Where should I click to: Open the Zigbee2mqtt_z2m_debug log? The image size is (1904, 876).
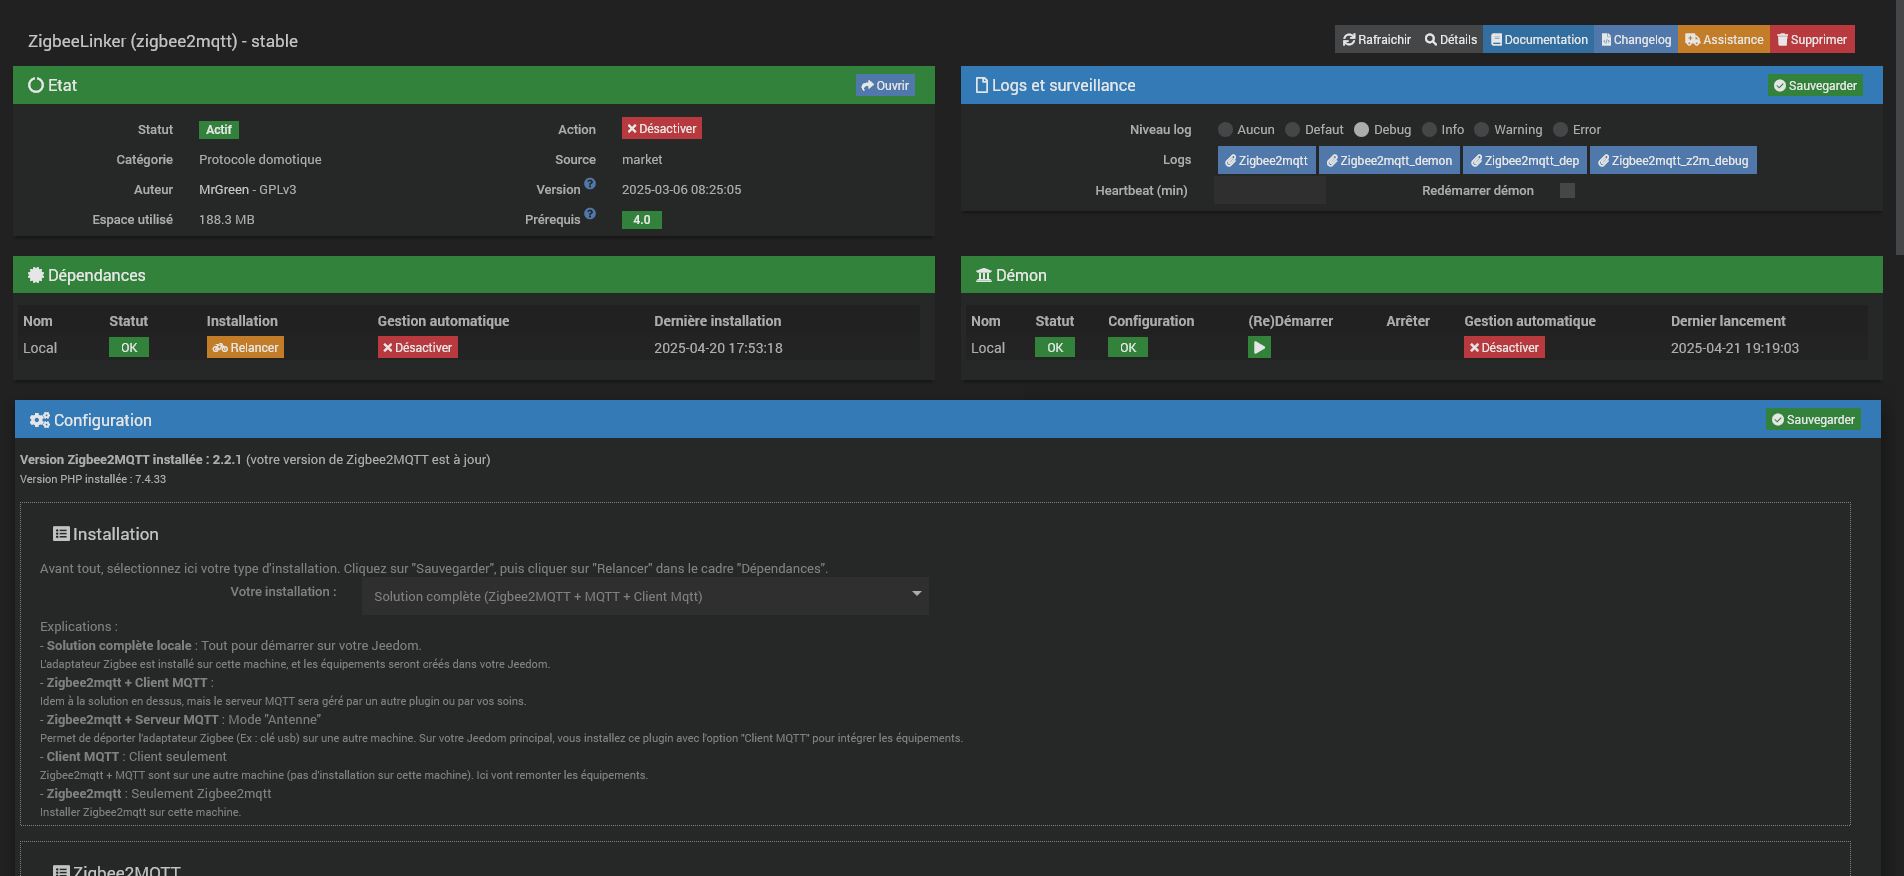coord(1673,161)
